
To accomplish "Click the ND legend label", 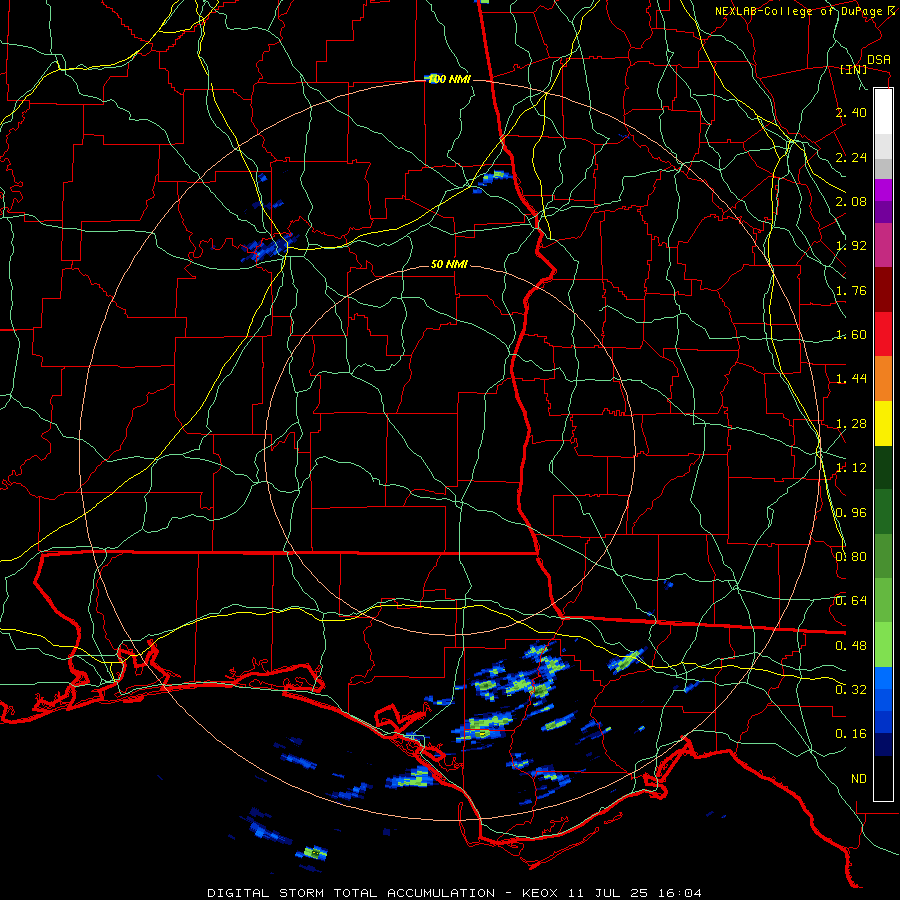I will tap(859, 779).
